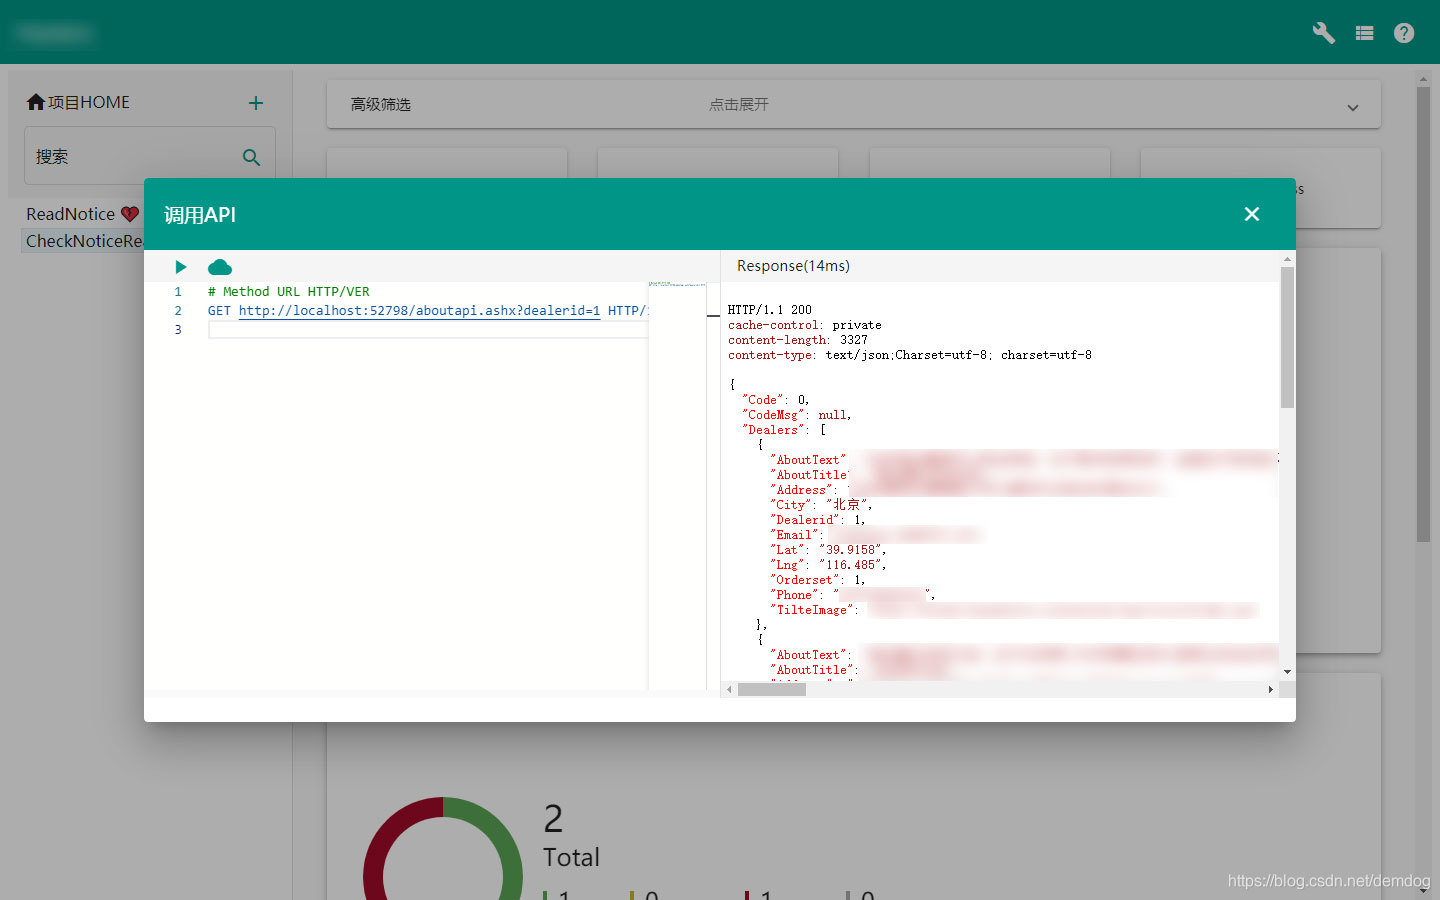Click the cloud icon in request toolbar

(220, 267)
